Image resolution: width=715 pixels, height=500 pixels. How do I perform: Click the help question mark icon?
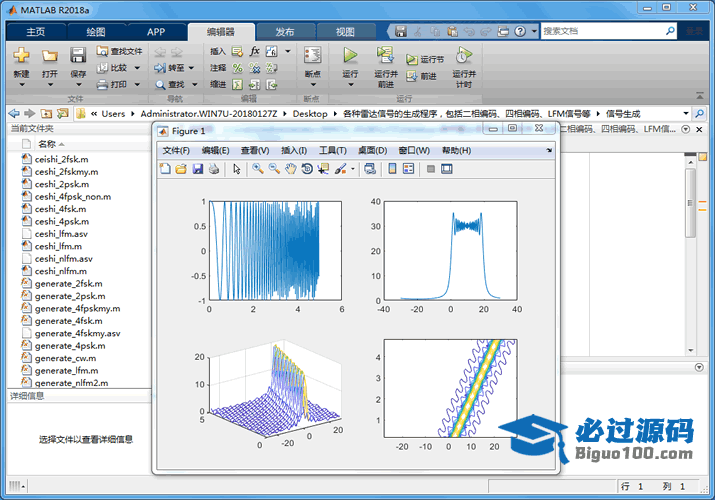coord(520,31)
